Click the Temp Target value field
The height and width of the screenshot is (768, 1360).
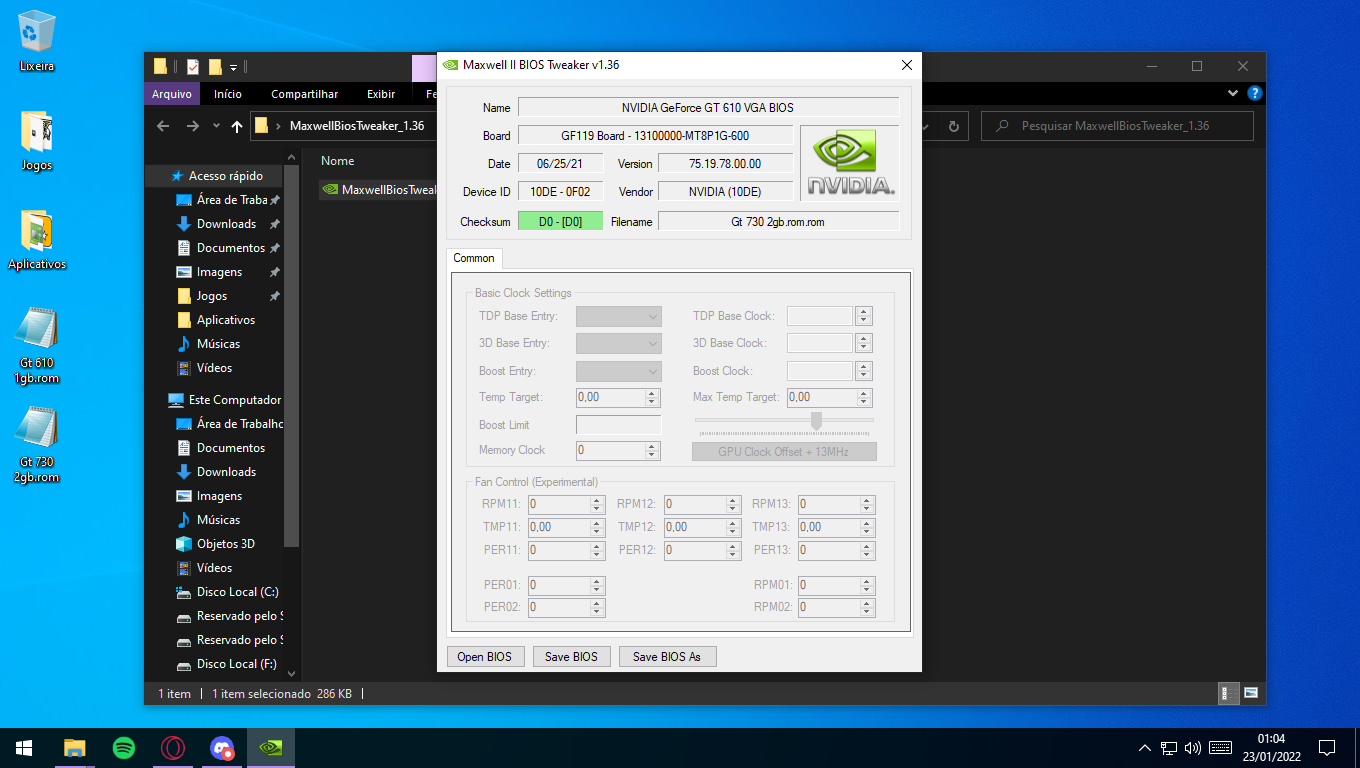[611, 397]
